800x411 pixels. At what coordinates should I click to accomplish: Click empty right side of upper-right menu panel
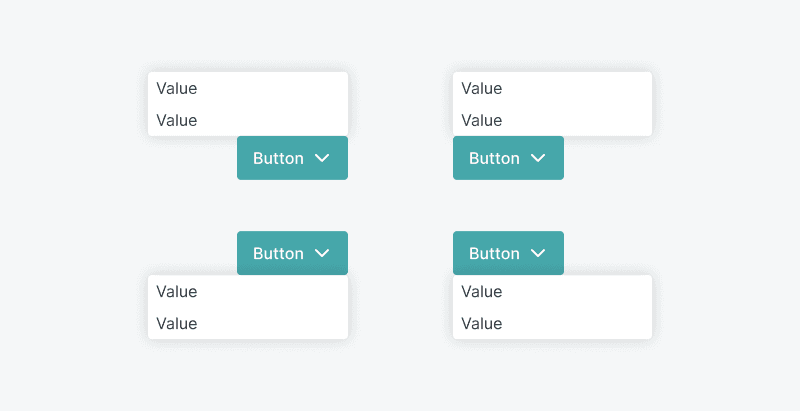(x=605, y=104)
